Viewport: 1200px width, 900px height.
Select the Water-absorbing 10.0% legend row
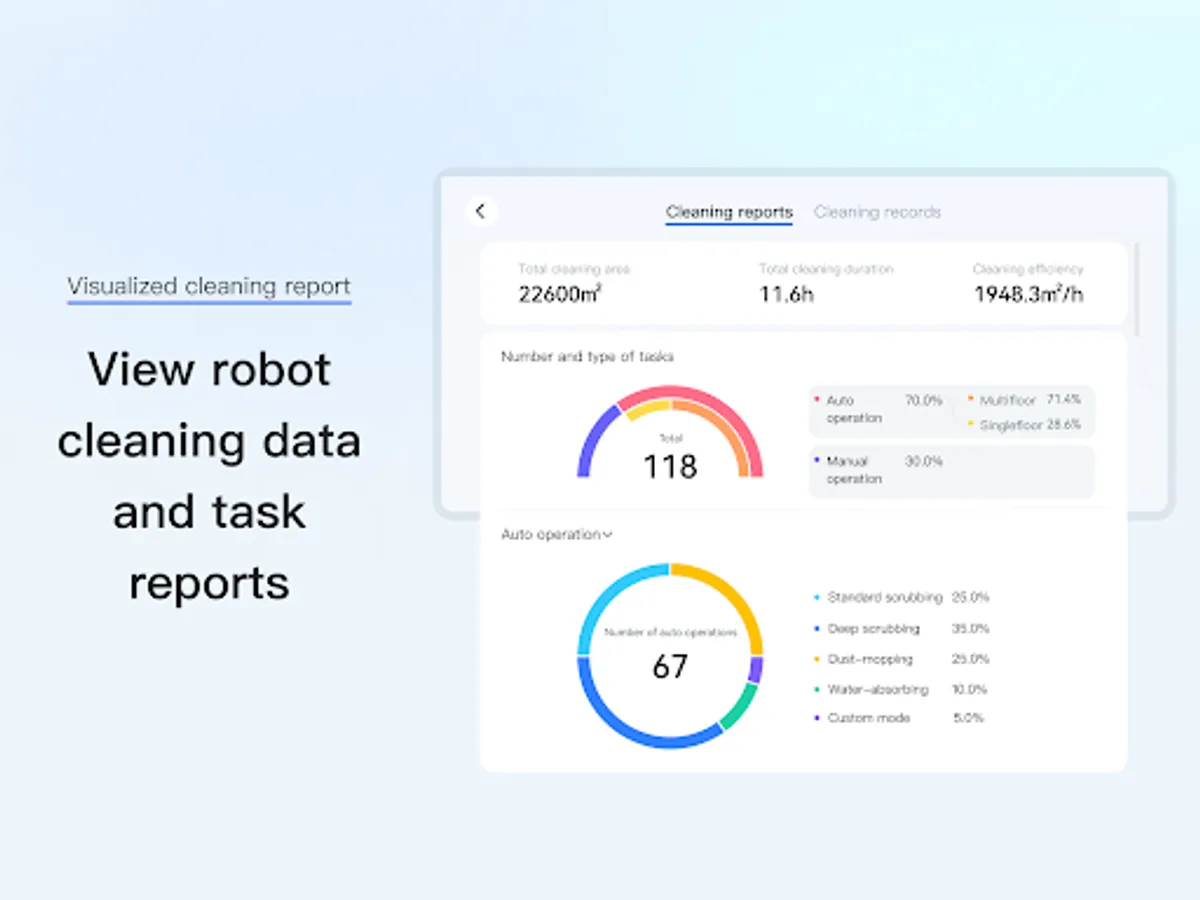point(902,689)
